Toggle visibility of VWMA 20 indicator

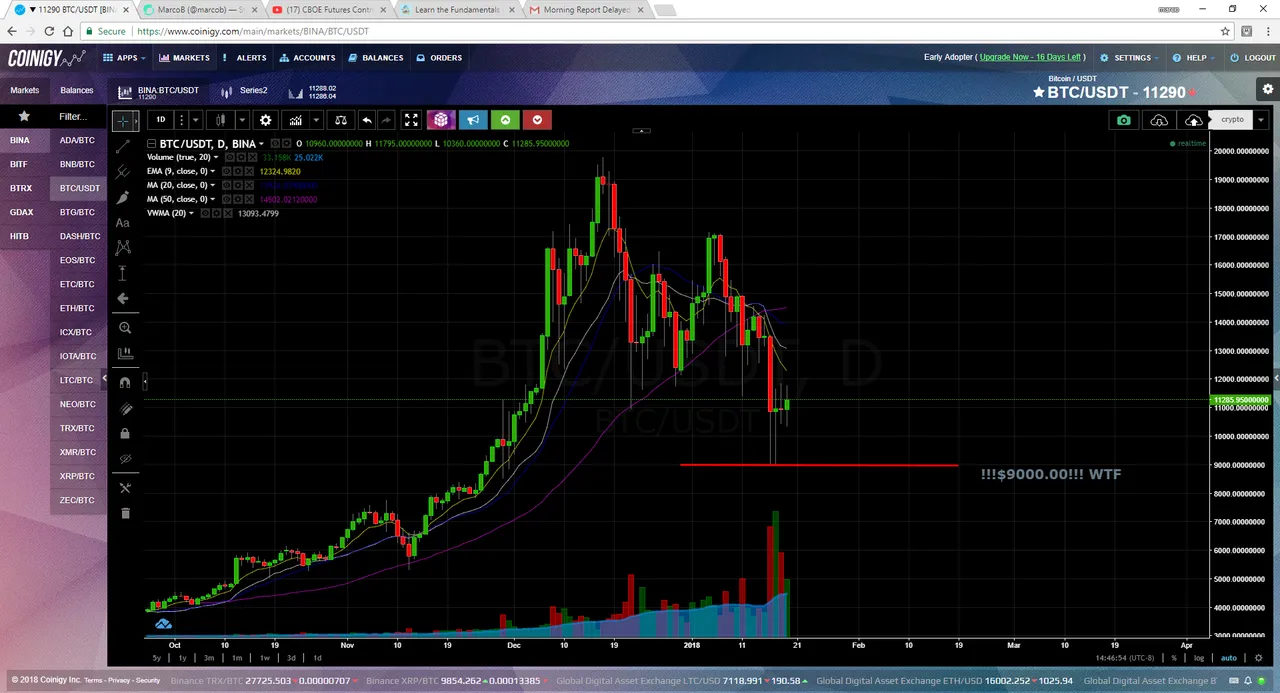pyautogui.click(x=205, y=213)
